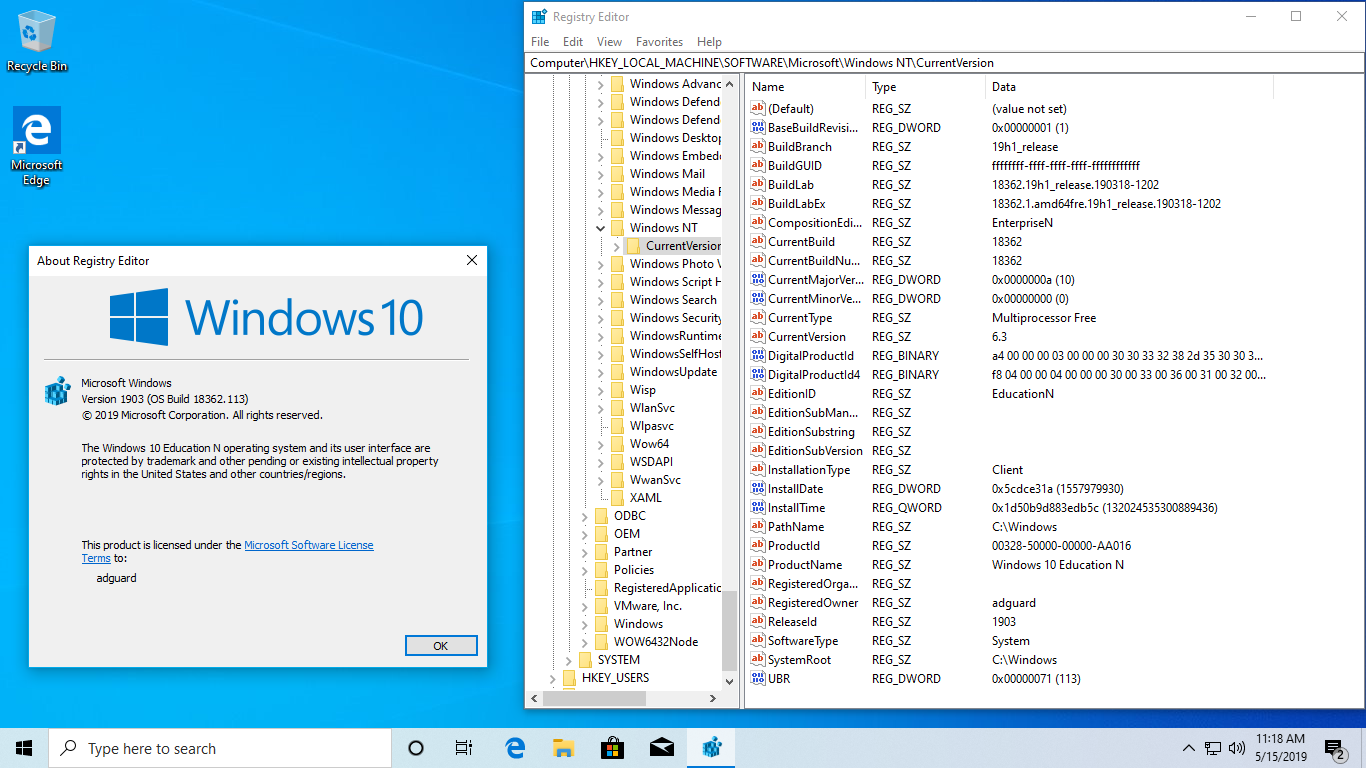This screenshot has width=1366, height=768.
Task: Select the WlanSvc key in tree
Action: coord(652,408)
